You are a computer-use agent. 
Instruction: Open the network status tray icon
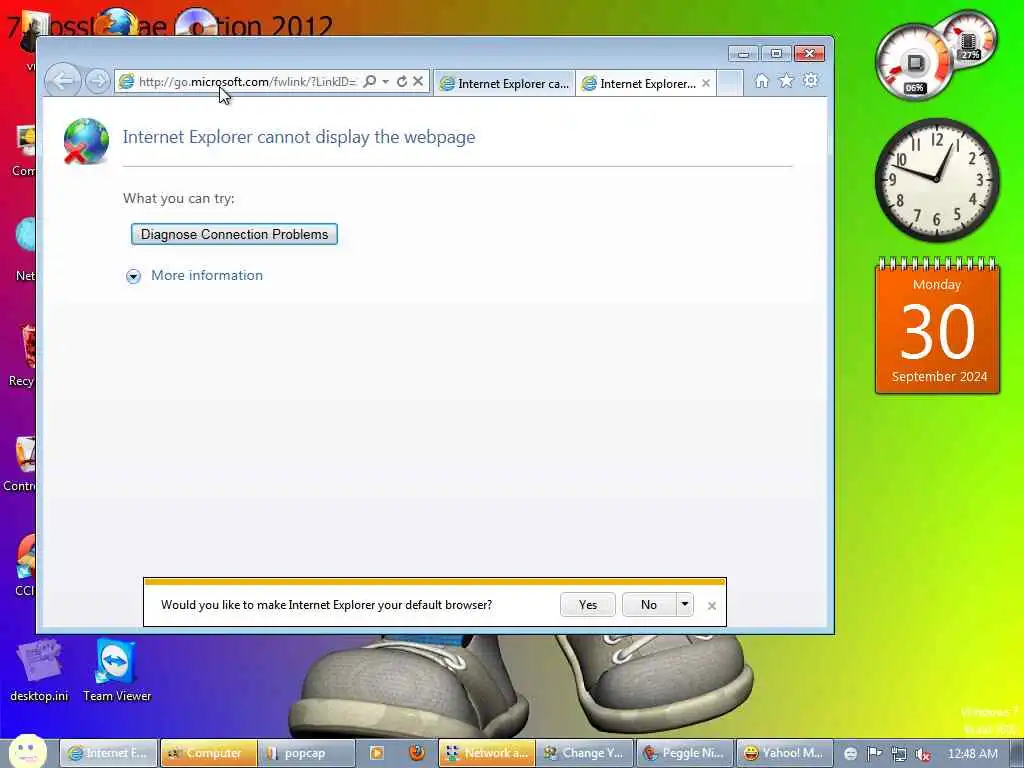tap(899, 754)
